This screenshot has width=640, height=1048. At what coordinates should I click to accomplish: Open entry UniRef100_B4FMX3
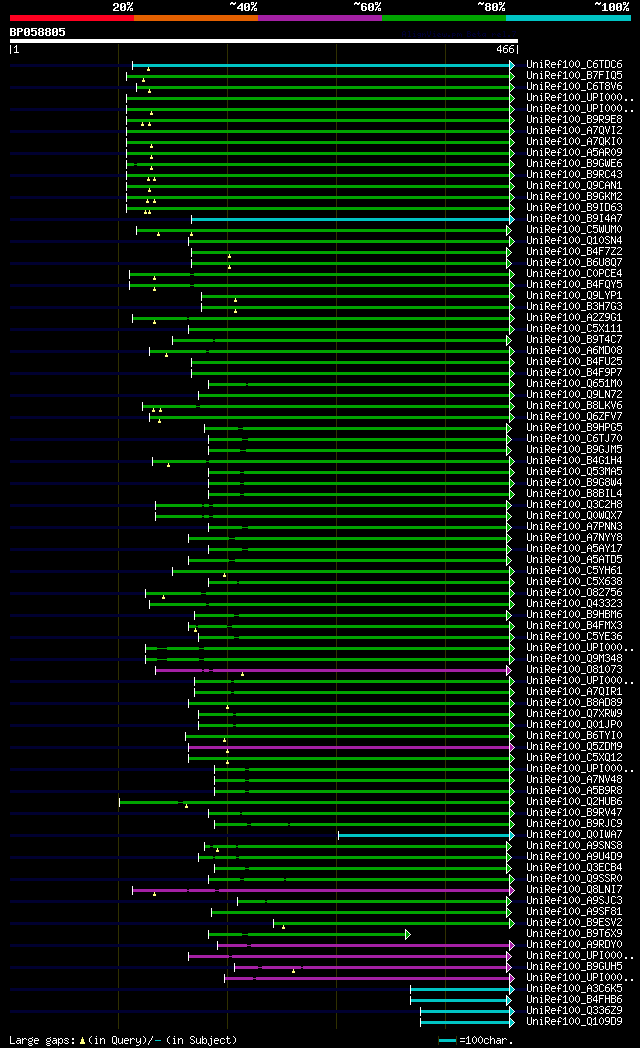[574, 626]
